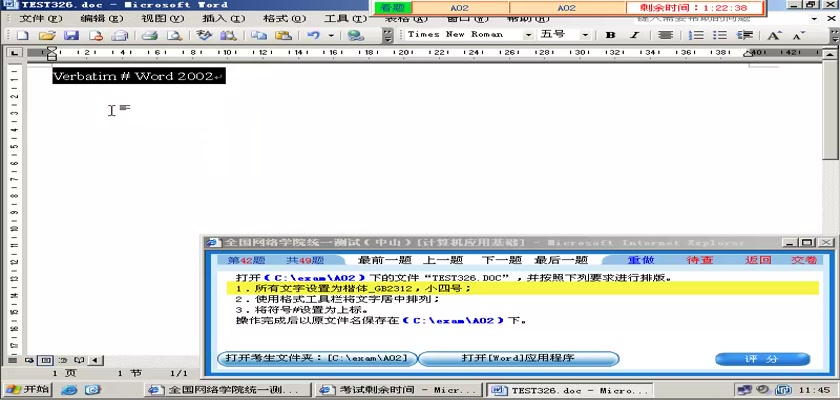Switch to Outline view button

(x=63, y=359)
